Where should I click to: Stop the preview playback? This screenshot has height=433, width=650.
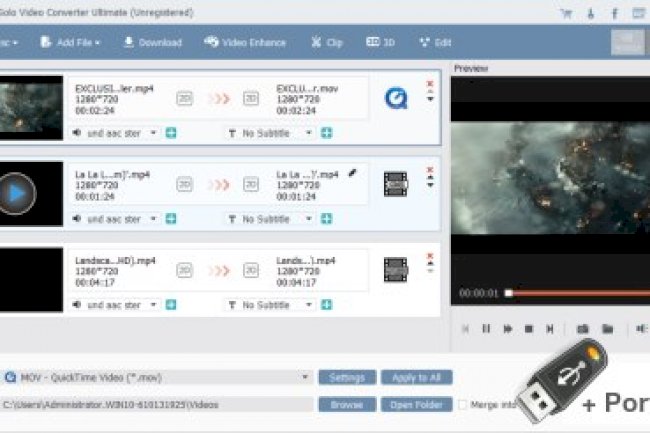[x=528, y=328]
